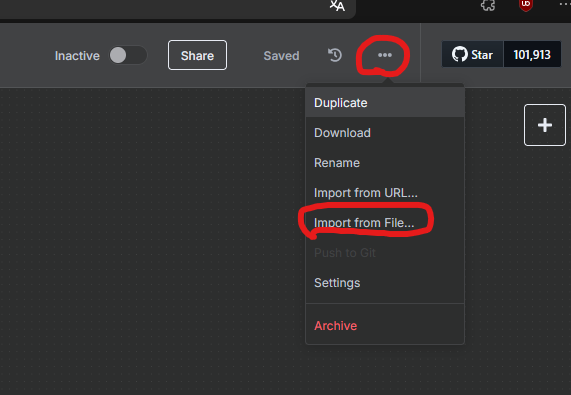Choose Download in the workflow menu
The image size is (571, 395).
pyautogui.click(x=385, y=133)
